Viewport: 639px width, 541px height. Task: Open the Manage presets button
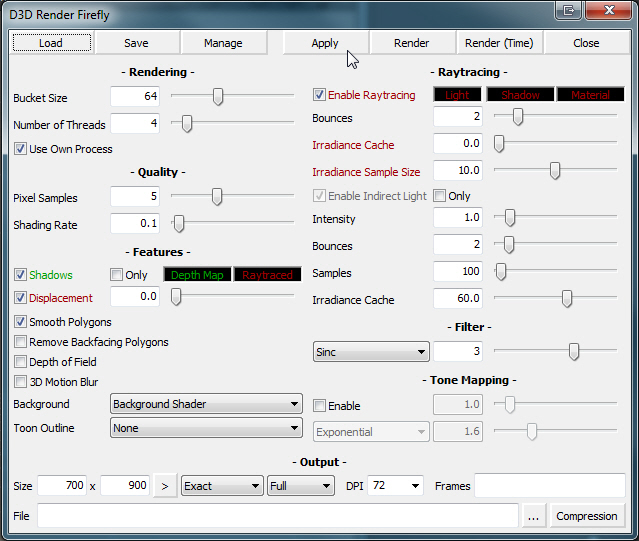coord(223,43)
